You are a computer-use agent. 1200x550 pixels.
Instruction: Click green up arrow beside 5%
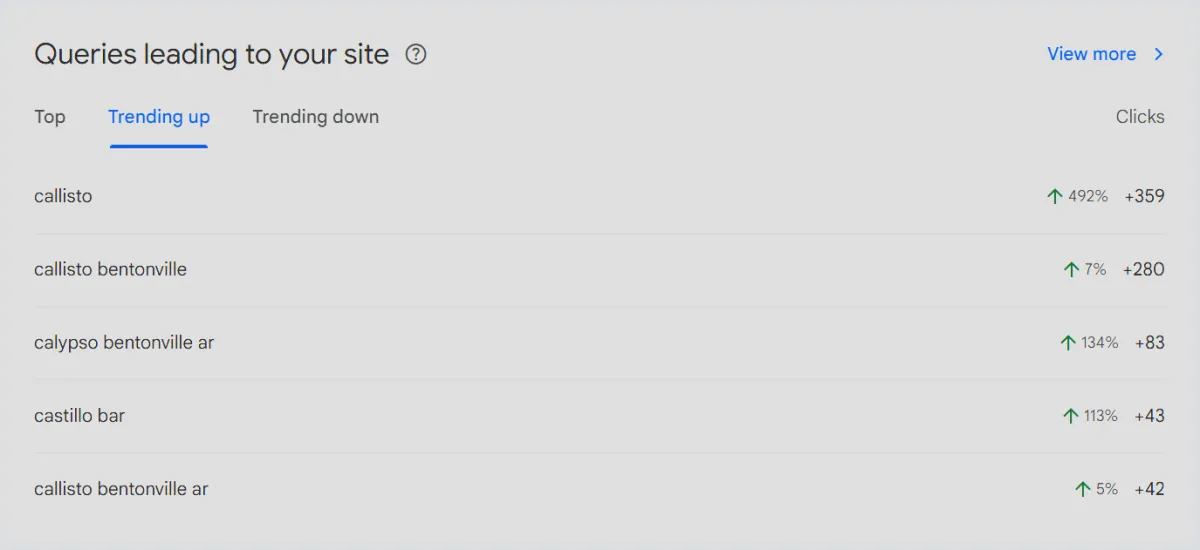pyautogui.click(x=1082, y=489)
